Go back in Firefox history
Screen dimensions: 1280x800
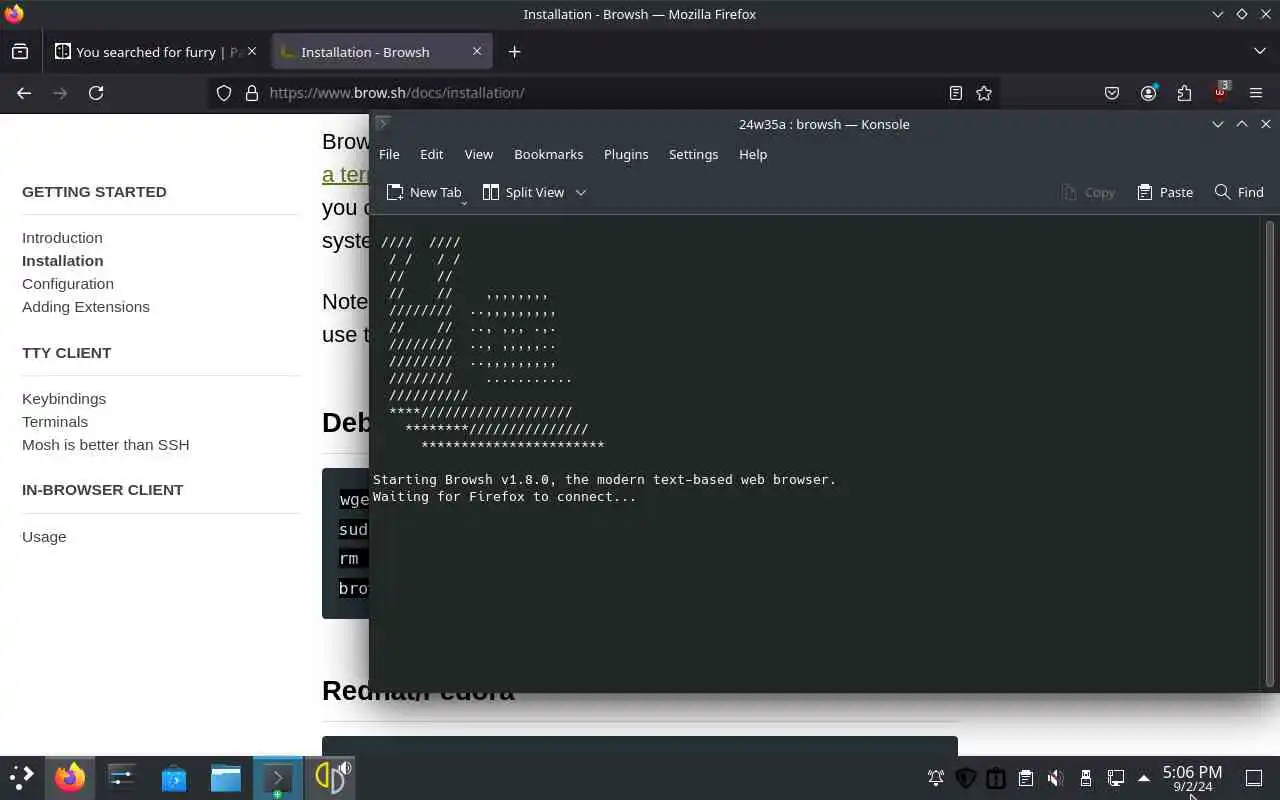click(24, 93)
